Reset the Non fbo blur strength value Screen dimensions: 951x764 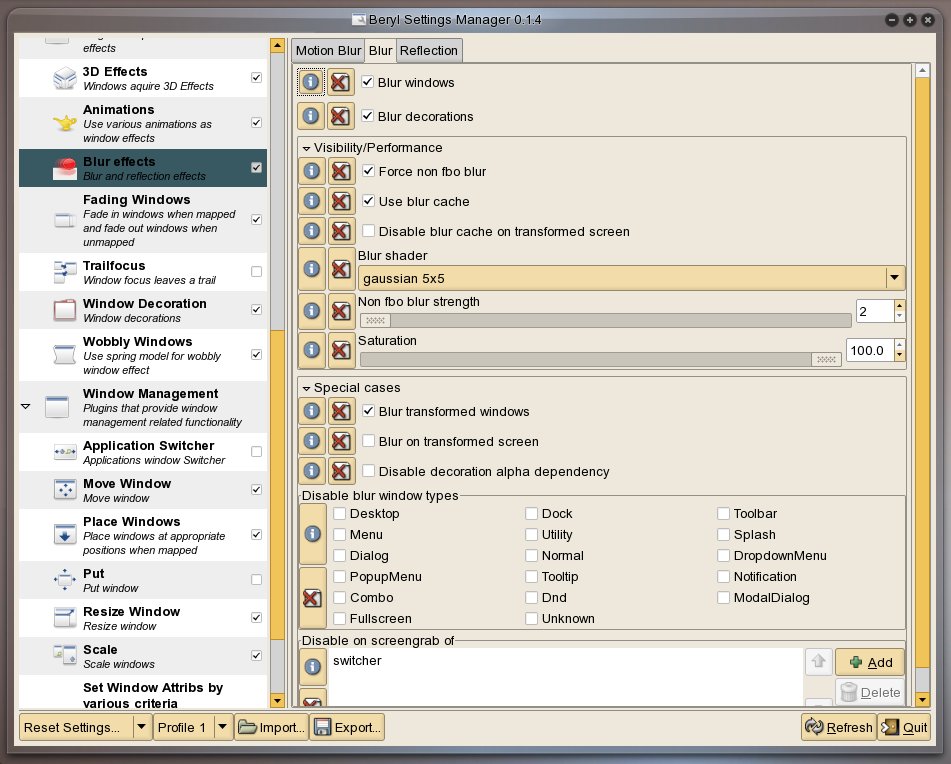click(341, 311)
